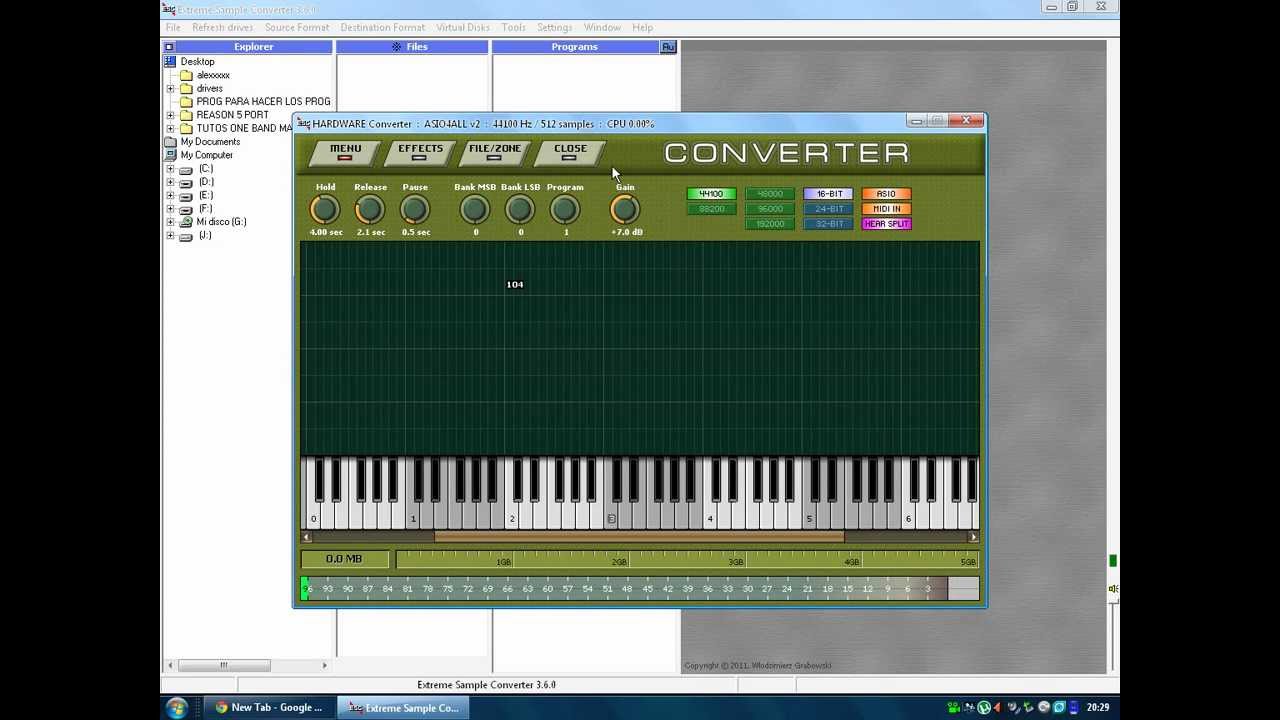Screen dimensions: 1280x720
Task: Expand the (F:) drive node
Action: point(170,209)
